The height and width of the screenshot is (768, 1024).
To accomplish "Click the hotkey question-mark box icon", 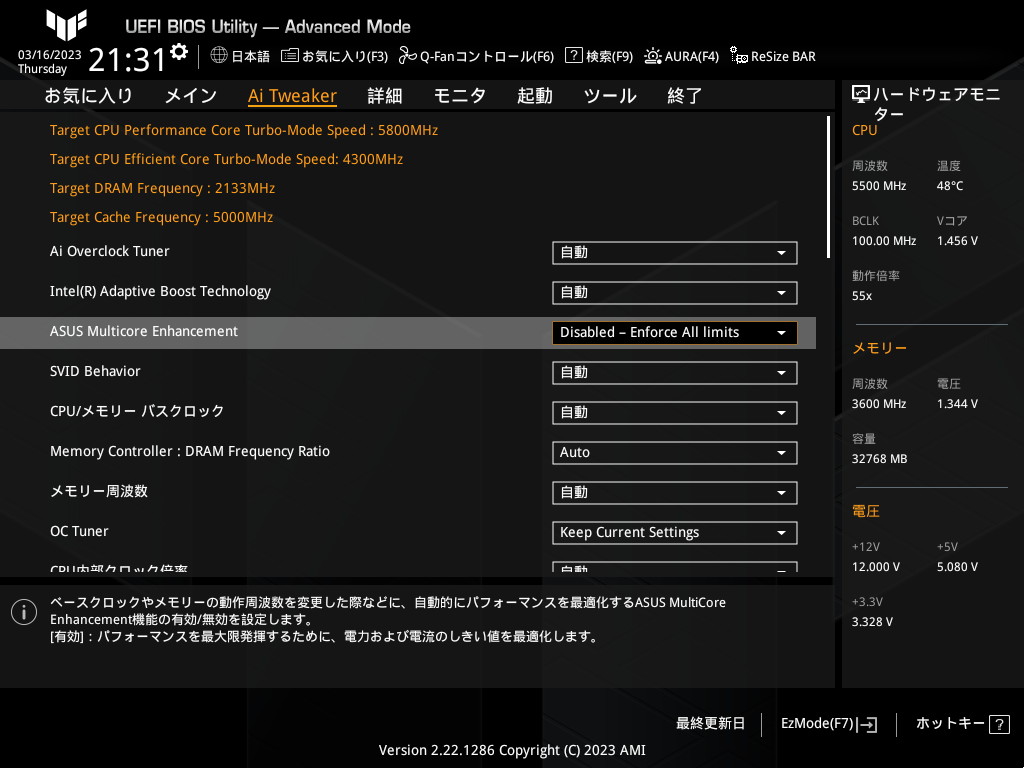I will click(999, 724).
